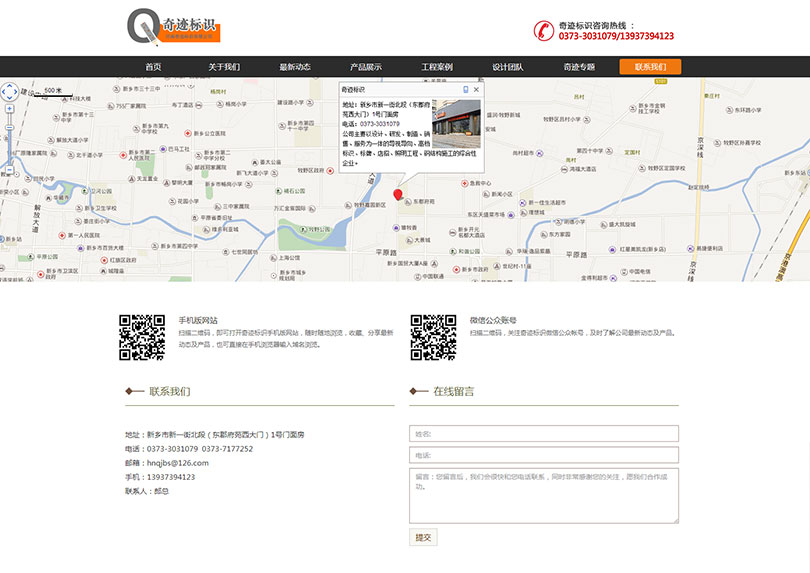Close the 奇迹标识 map info popup
Viewport: 810px width, 573px height.
coord(476,90)
